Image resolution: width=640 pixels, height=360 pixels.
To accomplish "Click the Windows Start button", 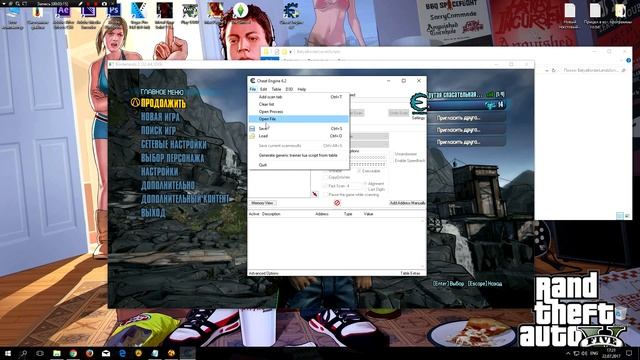I will click(8, 353).
